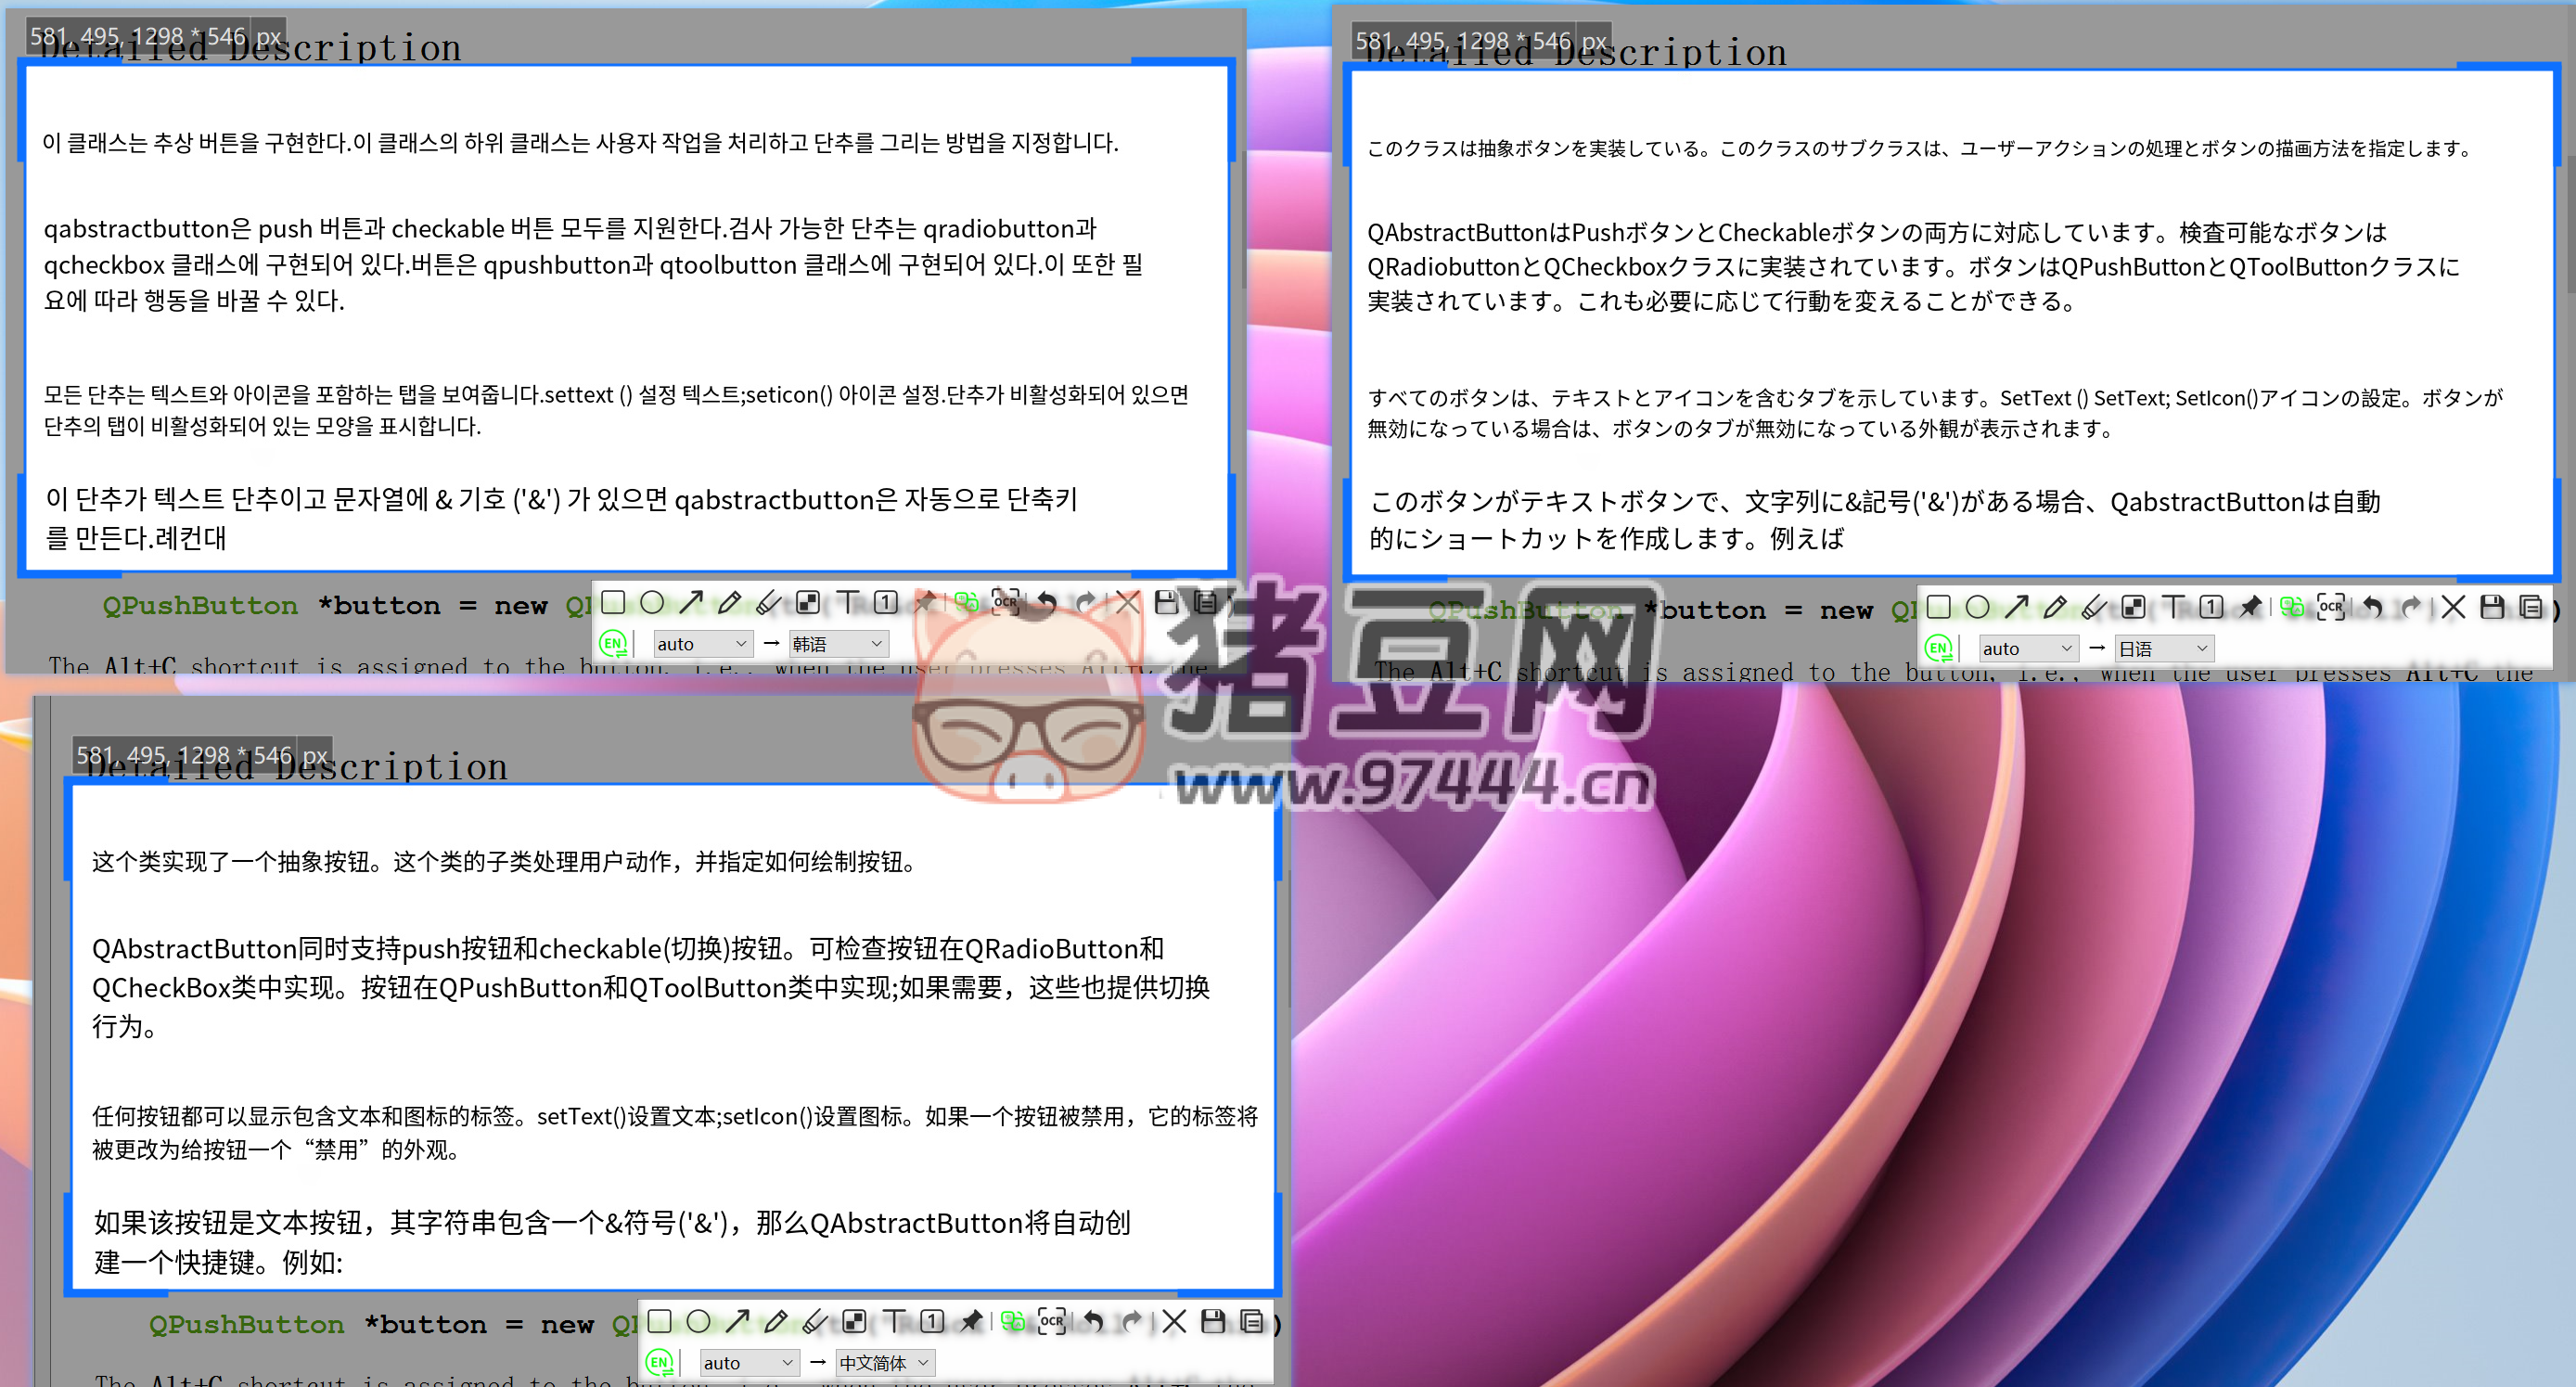The image size is (2576, 1387).
Task: Open 日语 target language dropdown
Action: (x=2163, y=649)
